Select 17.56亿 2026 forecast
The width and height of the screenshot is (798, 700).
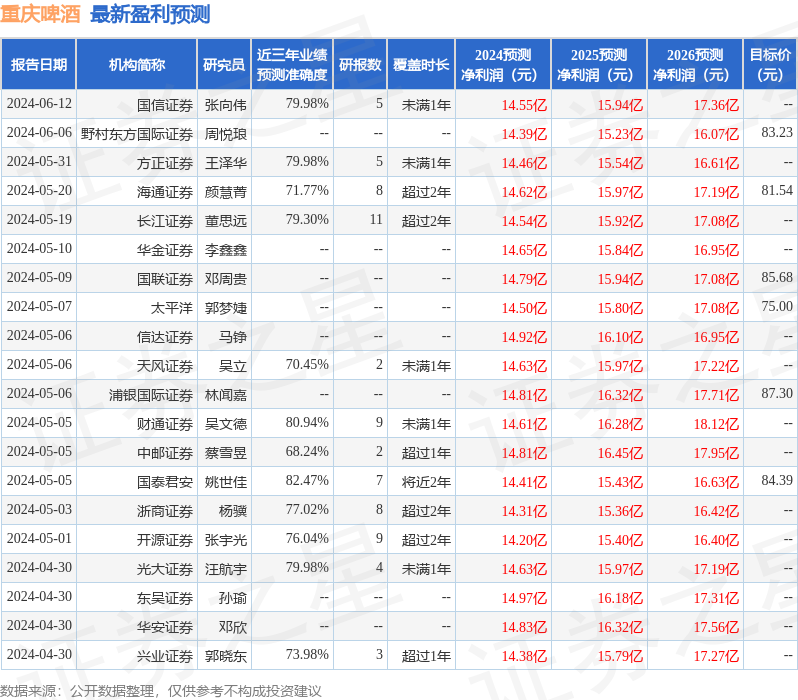pos(717,628)
